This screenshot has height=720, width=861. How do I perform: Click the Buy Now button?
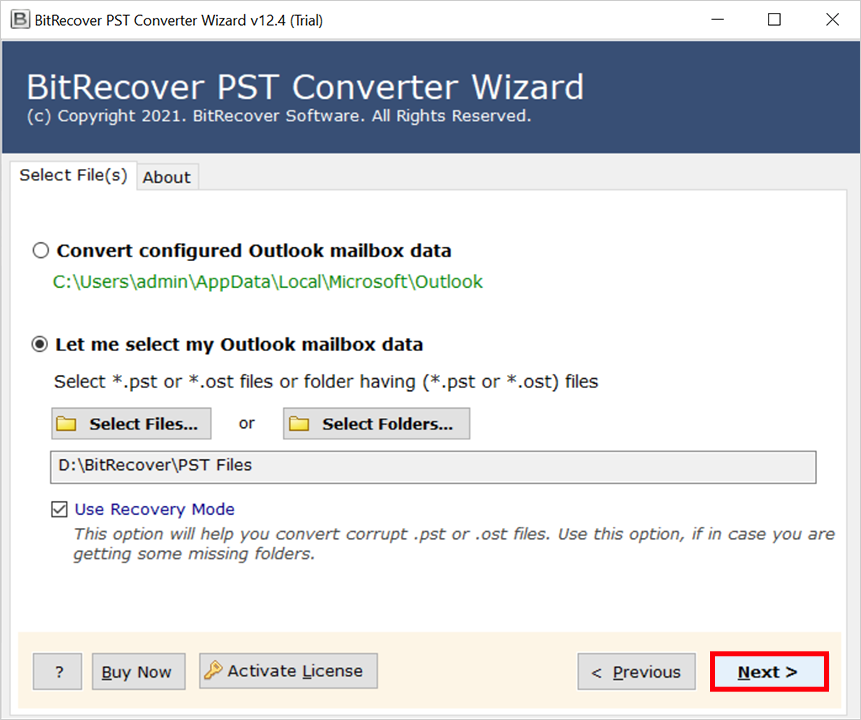137,672
